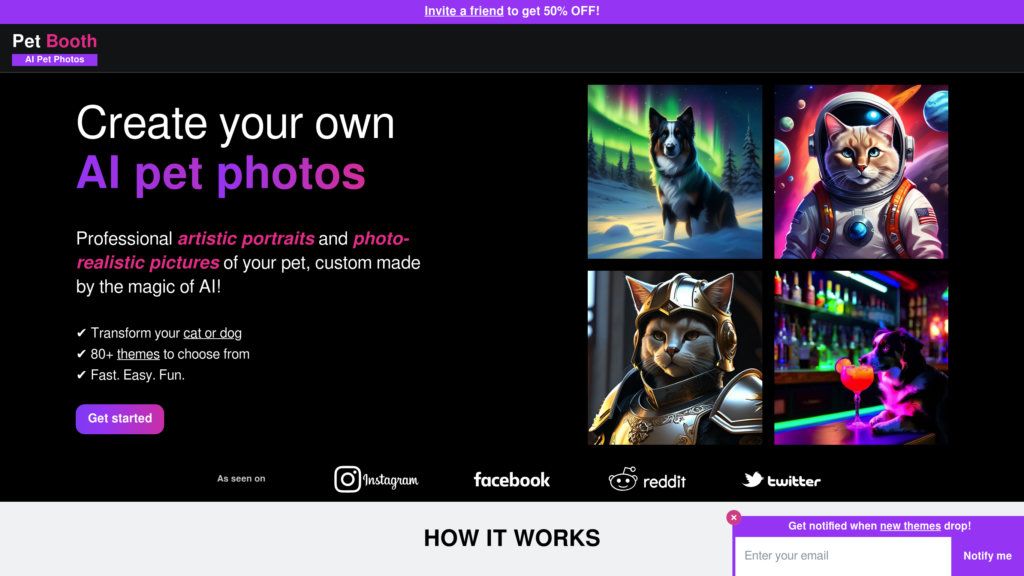Follow the cat or dog link

(212, 333)
